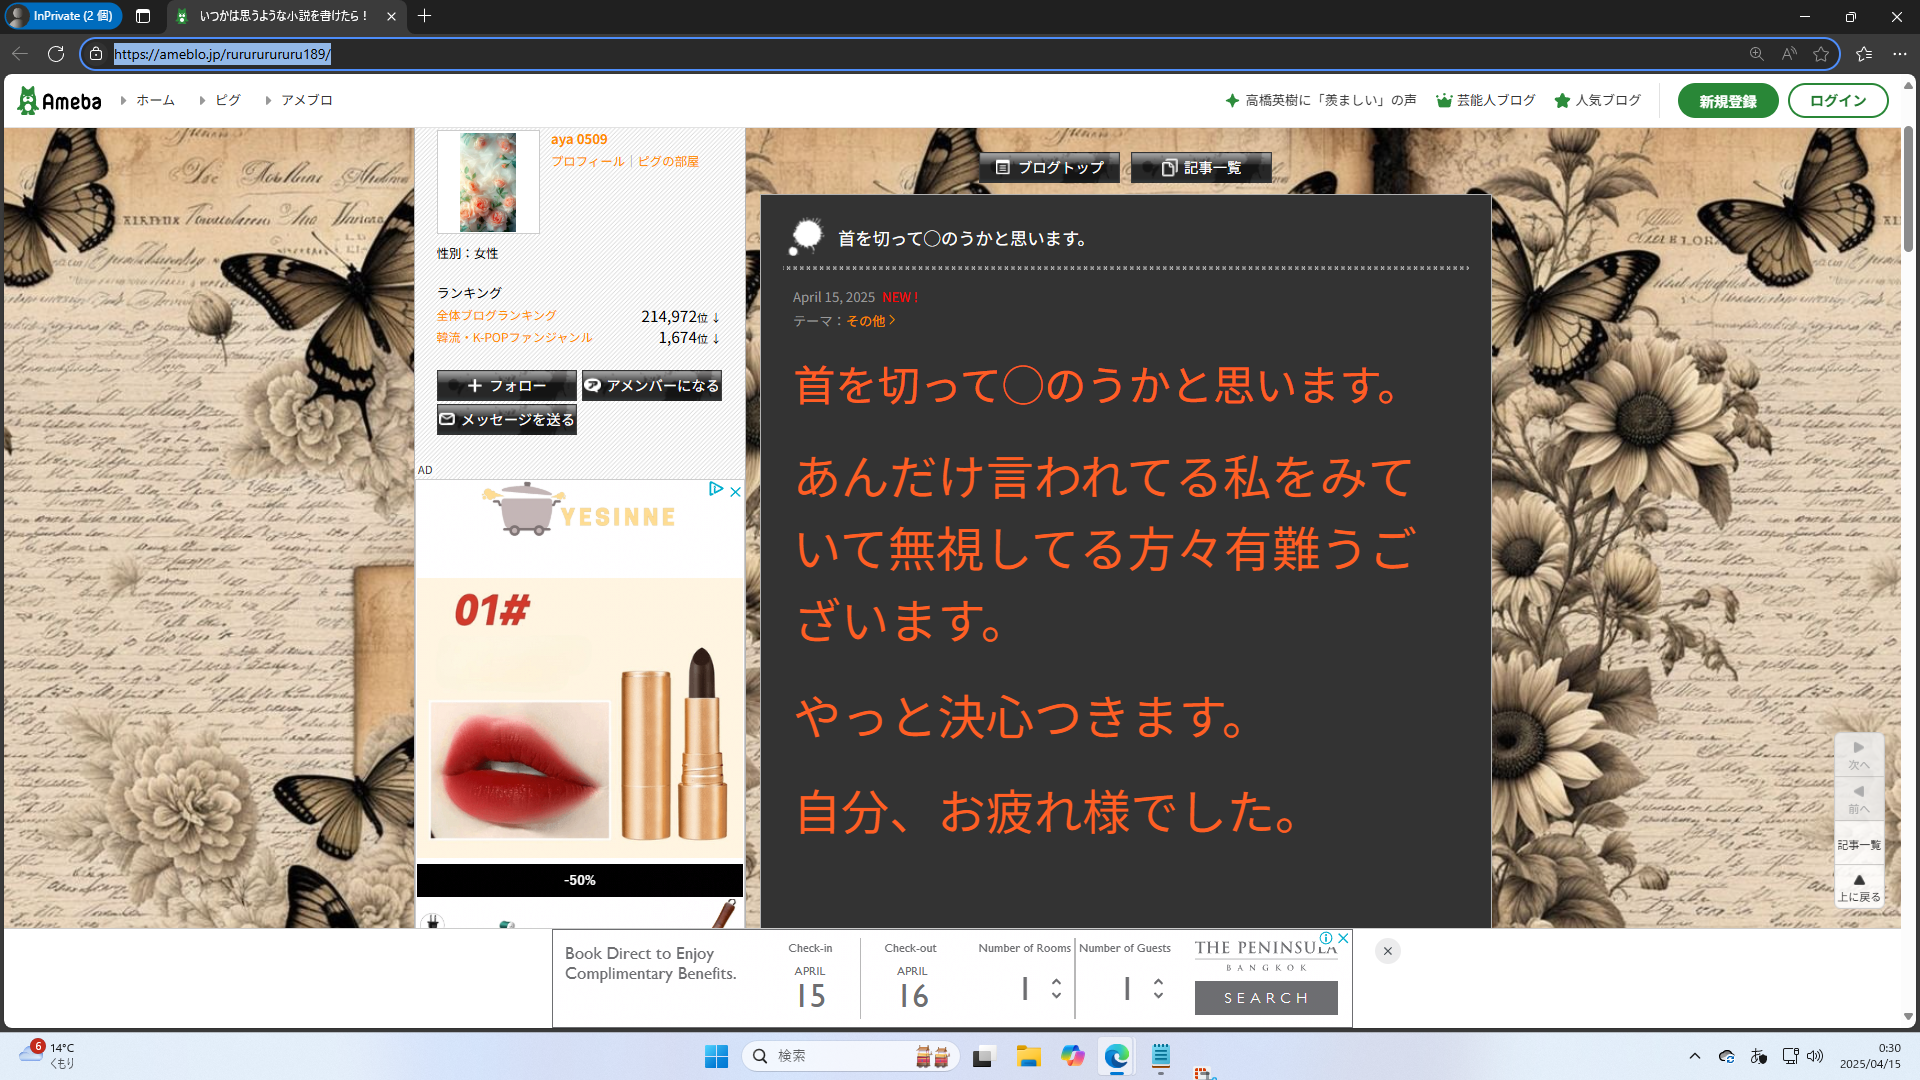Image resolution: width=1920 pixels, height=1080 pixels.
Task: Open 韓流・K-POPファンジャンル ranking link
Action: pos(514,338)
